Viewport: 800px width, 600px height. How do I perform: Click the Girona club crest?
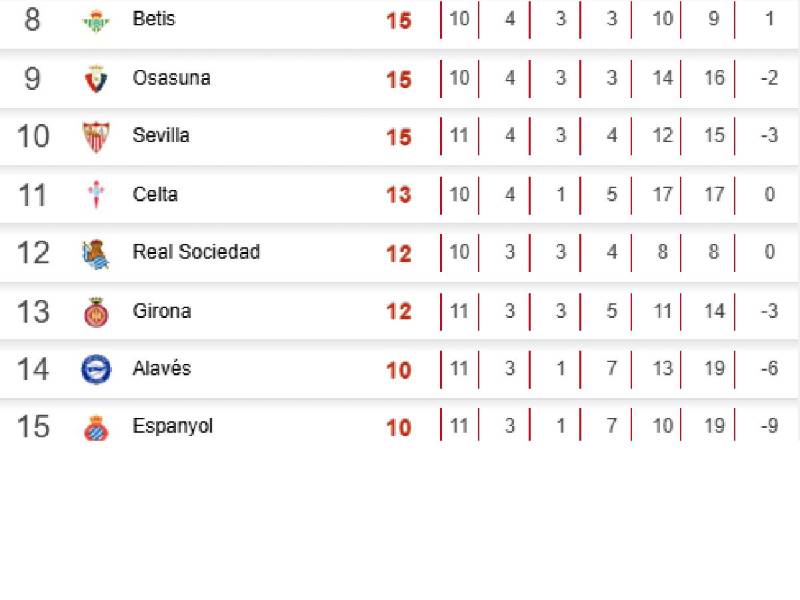[x=96, y=312]
